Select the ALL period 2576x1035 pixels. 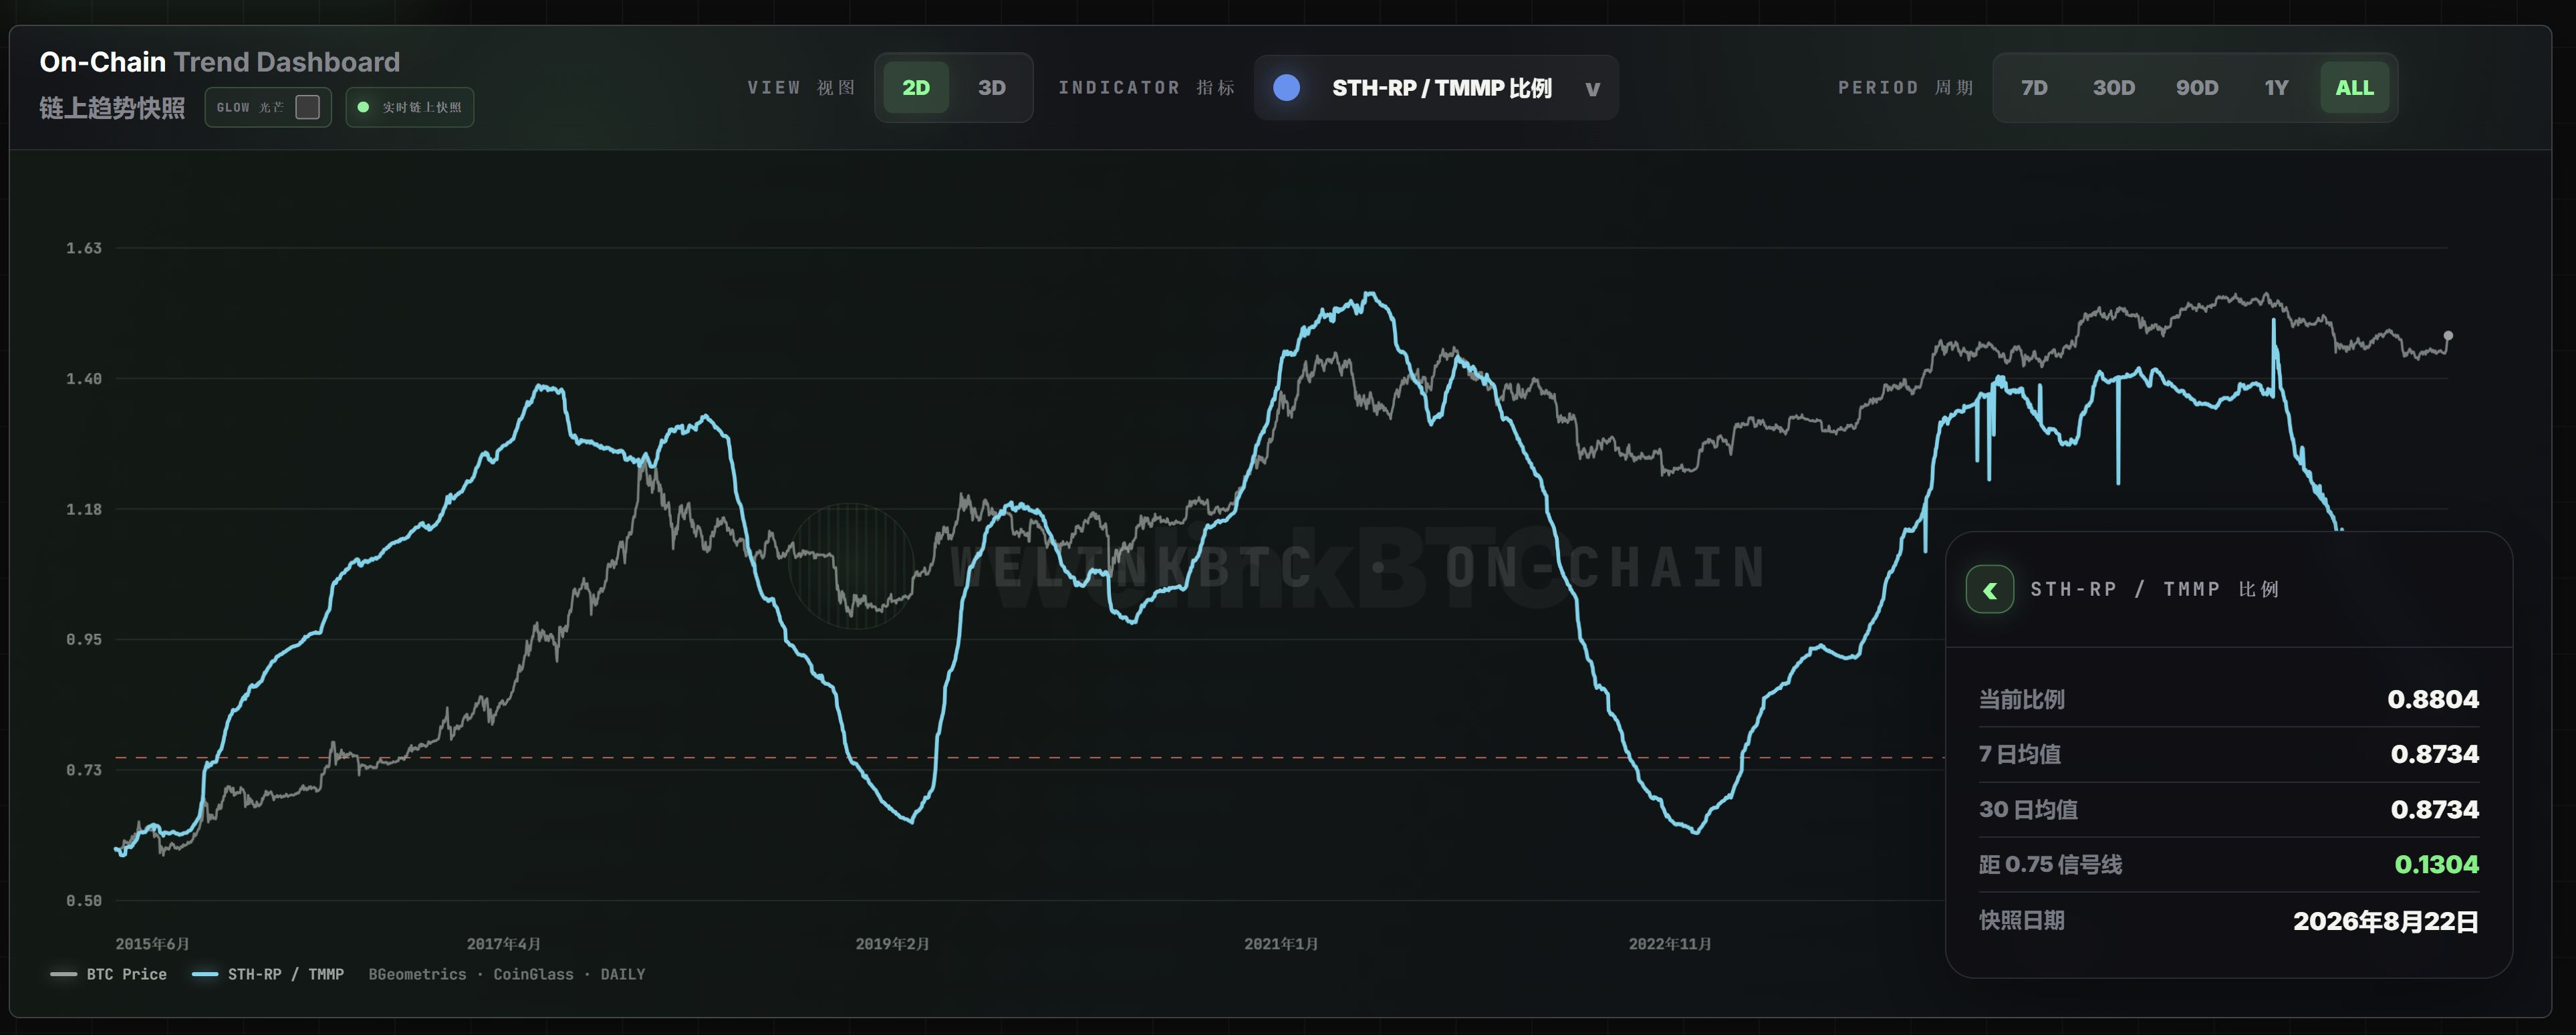click(2354, 88)
